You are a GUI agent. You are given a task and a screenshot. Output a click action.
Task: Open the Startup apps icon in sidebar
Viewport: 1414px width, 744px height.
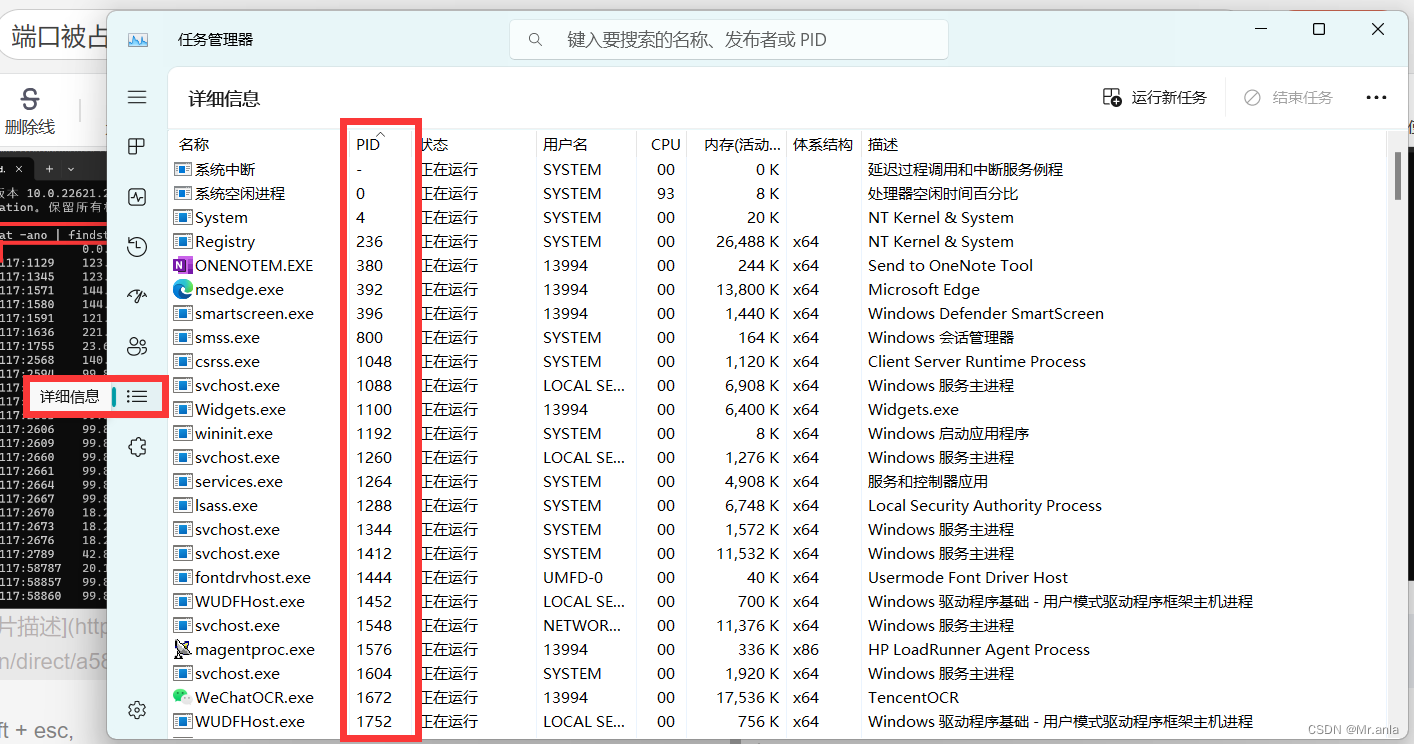click(137, 297)
